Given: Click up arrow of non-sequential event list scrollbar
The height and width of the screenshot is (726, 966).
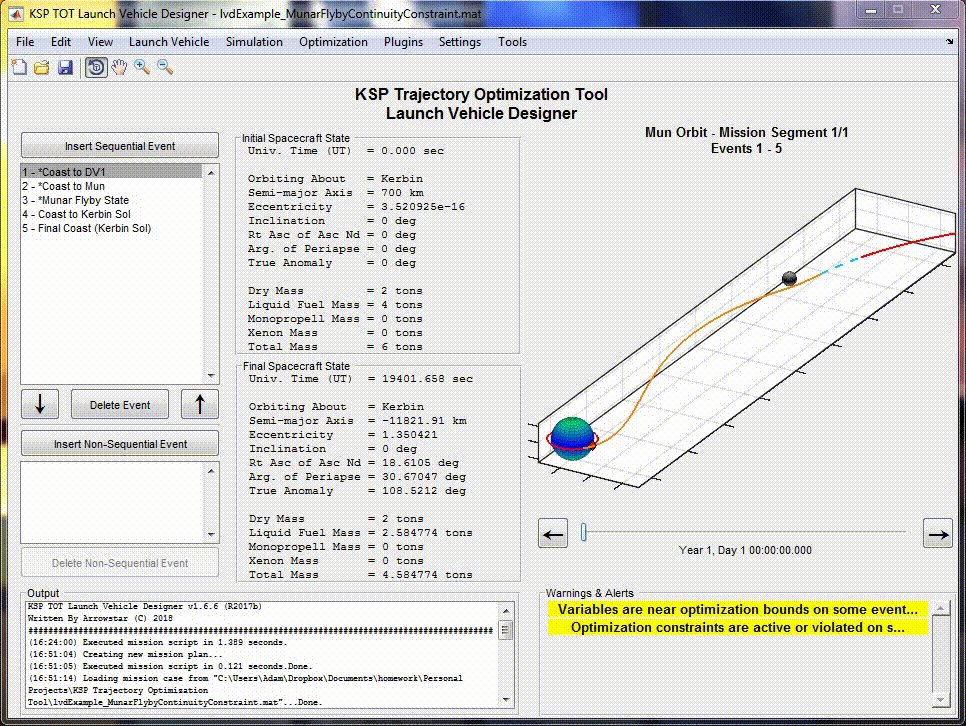Looking at the screenshot, I should click(x=211, y=471).
